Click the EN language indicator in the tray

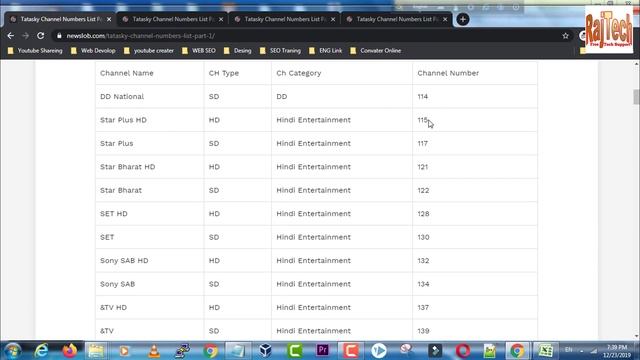[568, 350]
